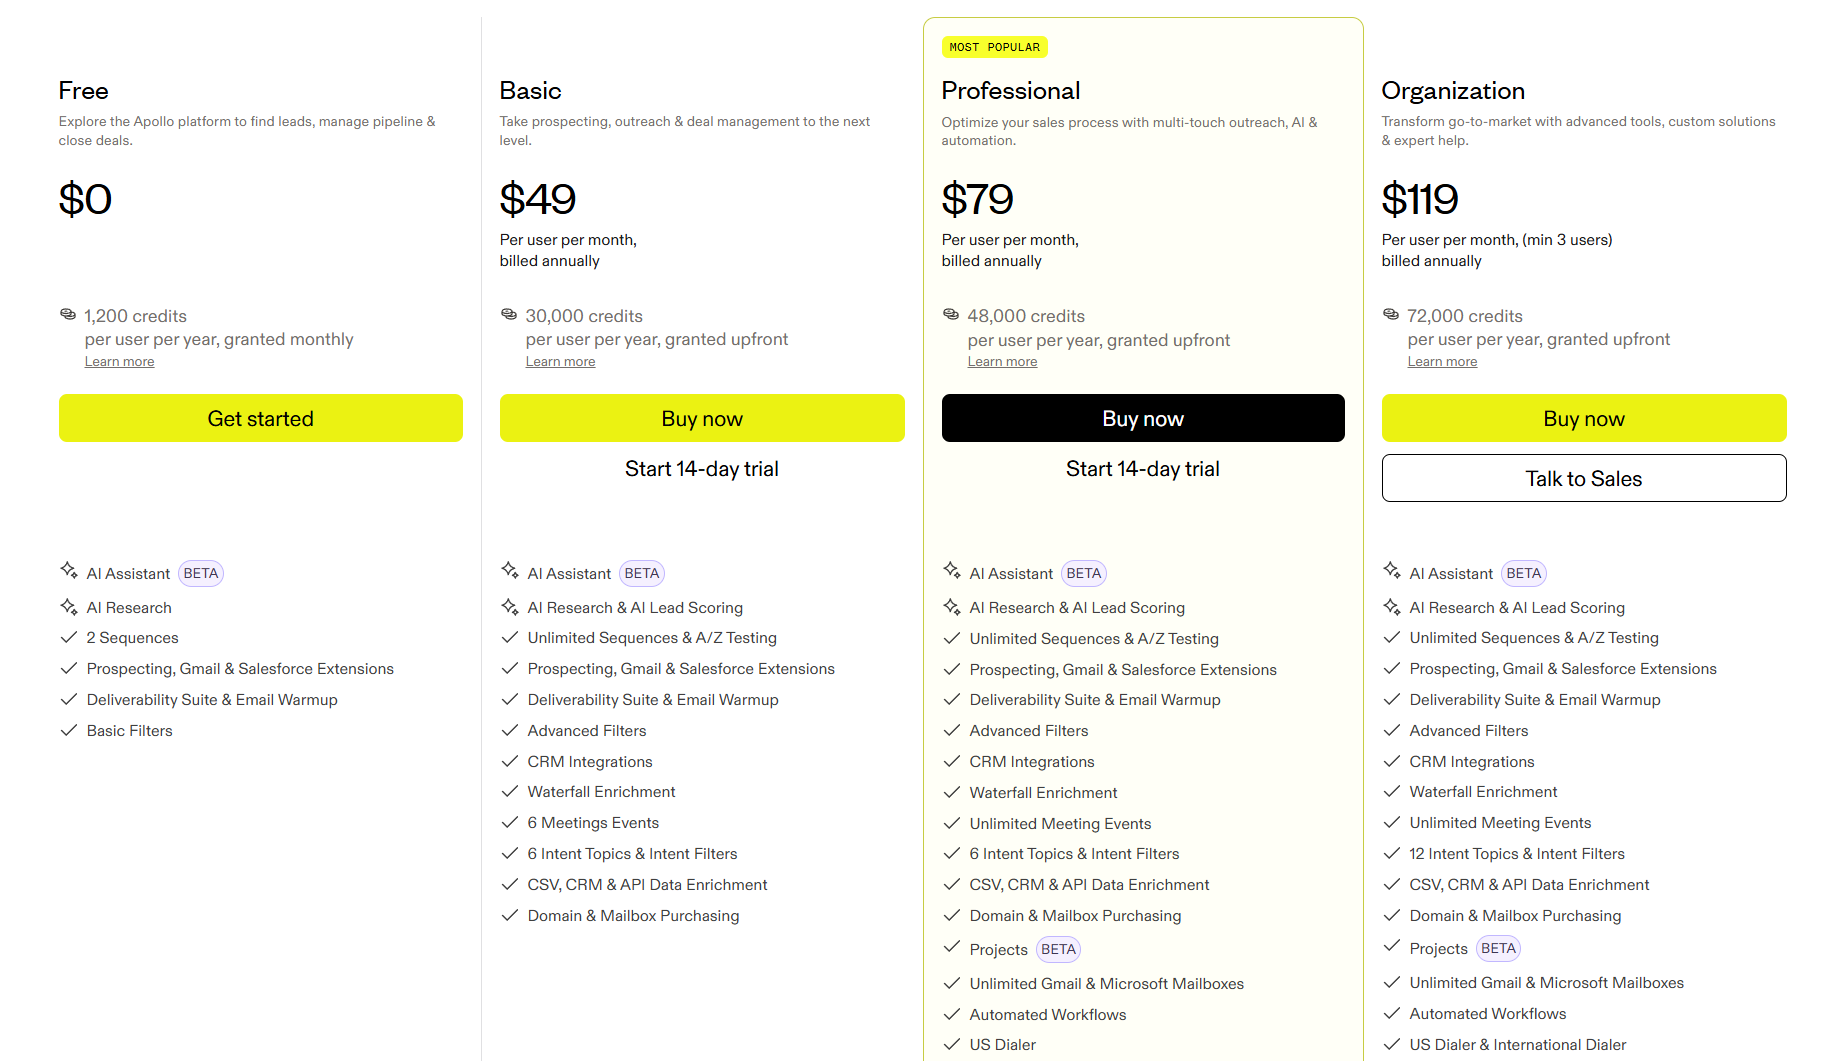1844x1061 pixels.
Task: Click the sparkle icon by Organization AI Research & AI Lead Scoring
Action: click(1392, 607)
